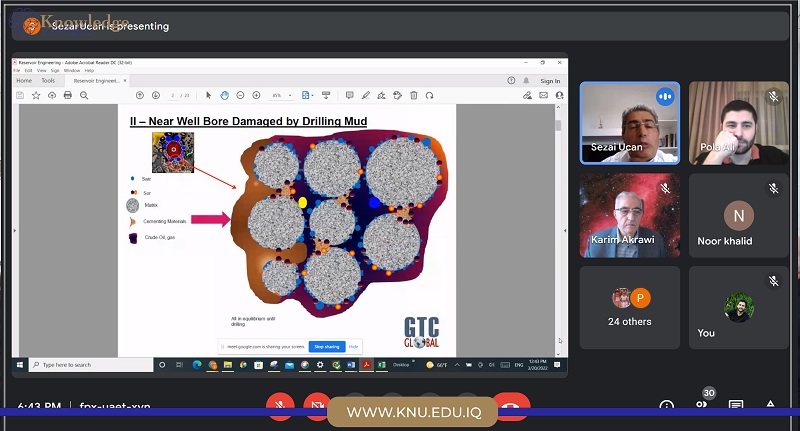Hide the screen sharing notice

(x=354, y=347)
